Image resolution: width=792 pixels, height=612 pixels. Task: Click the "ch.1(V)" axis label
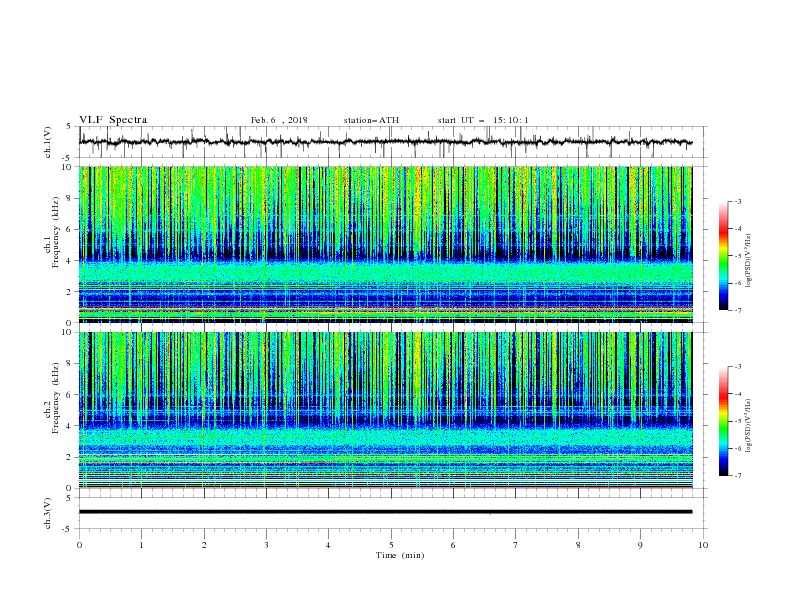tap(48, 142)
